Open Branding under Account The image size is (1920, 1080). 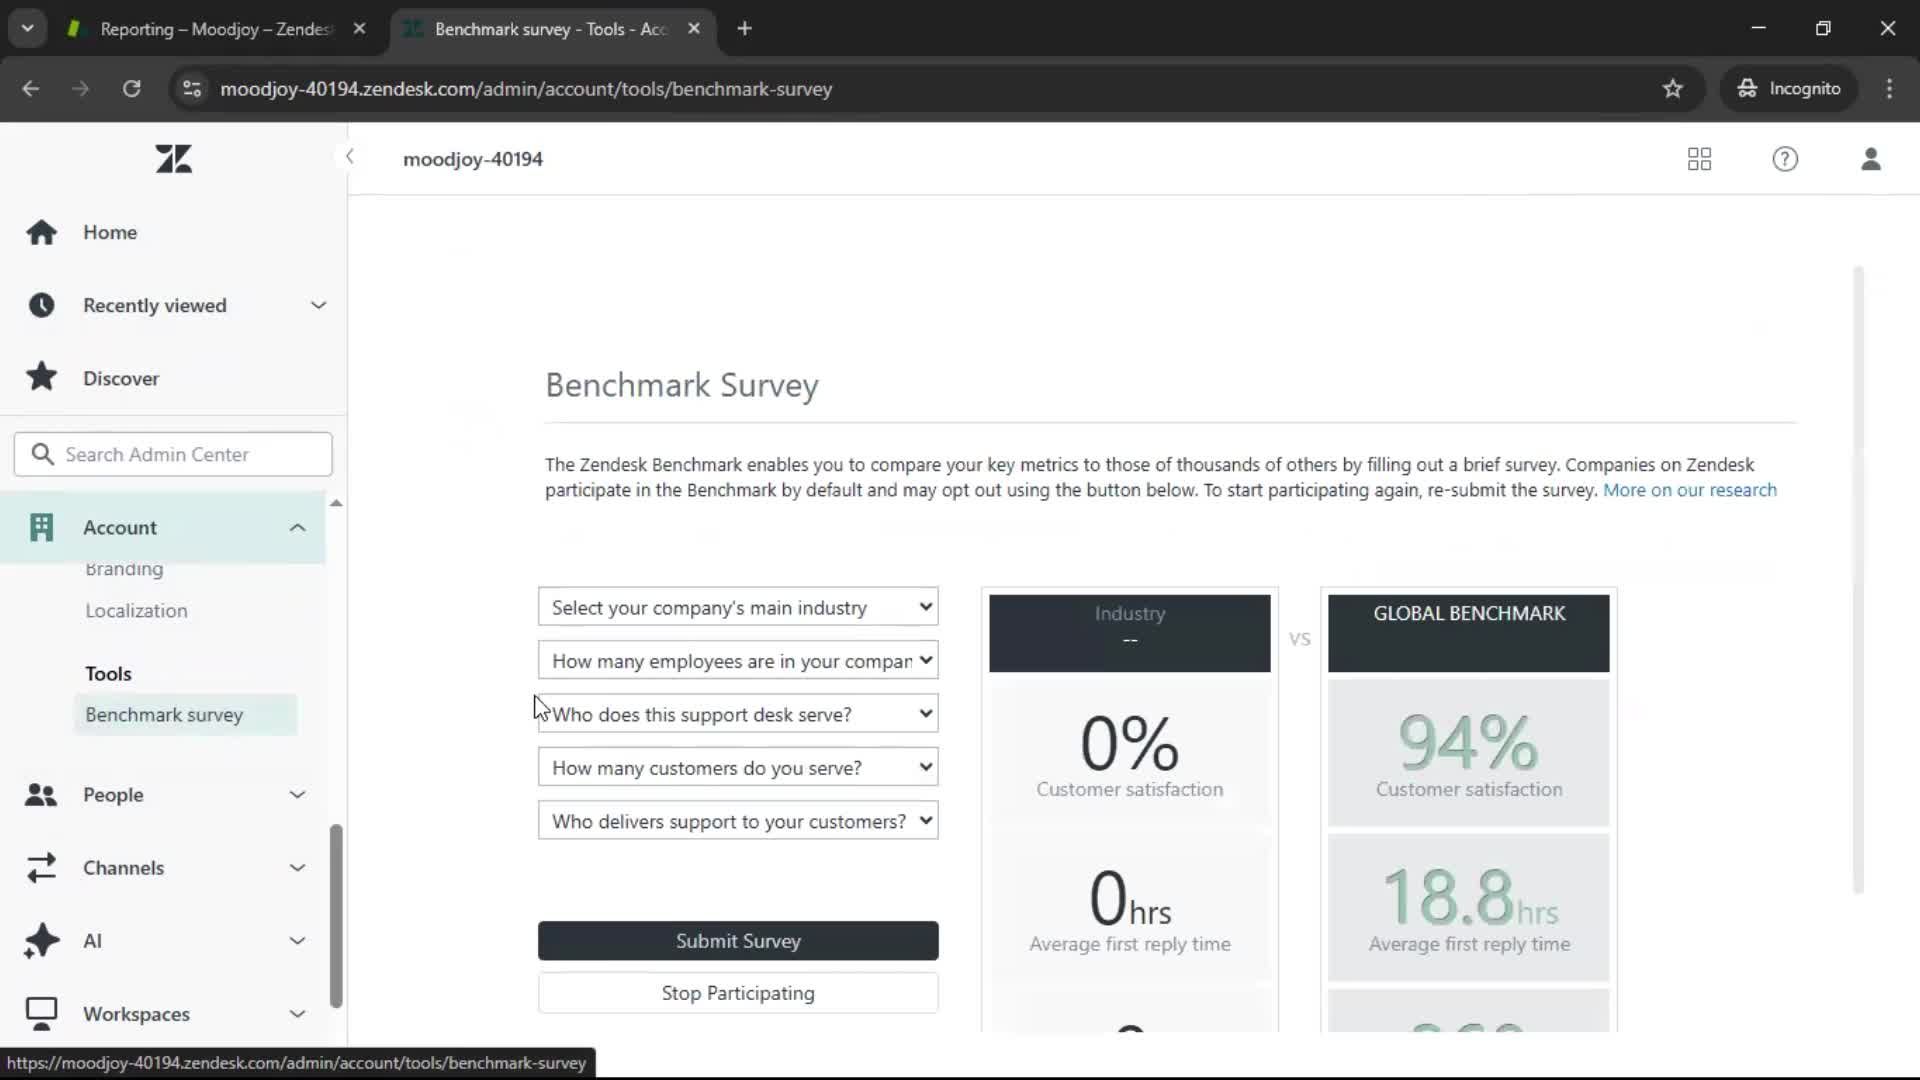point(124,569)
